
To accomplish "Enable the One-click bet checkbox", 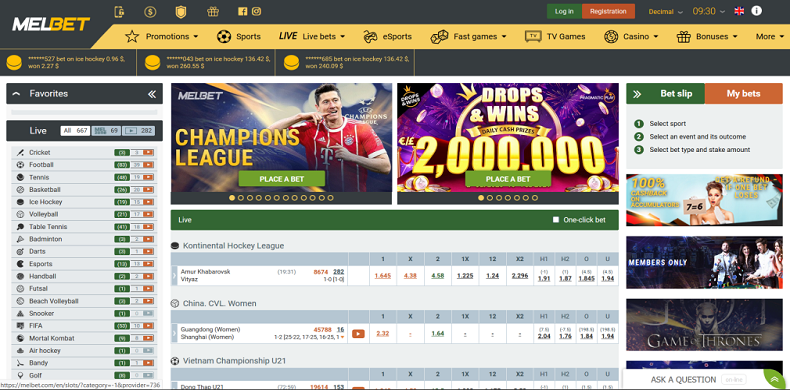I will [556, 220].
